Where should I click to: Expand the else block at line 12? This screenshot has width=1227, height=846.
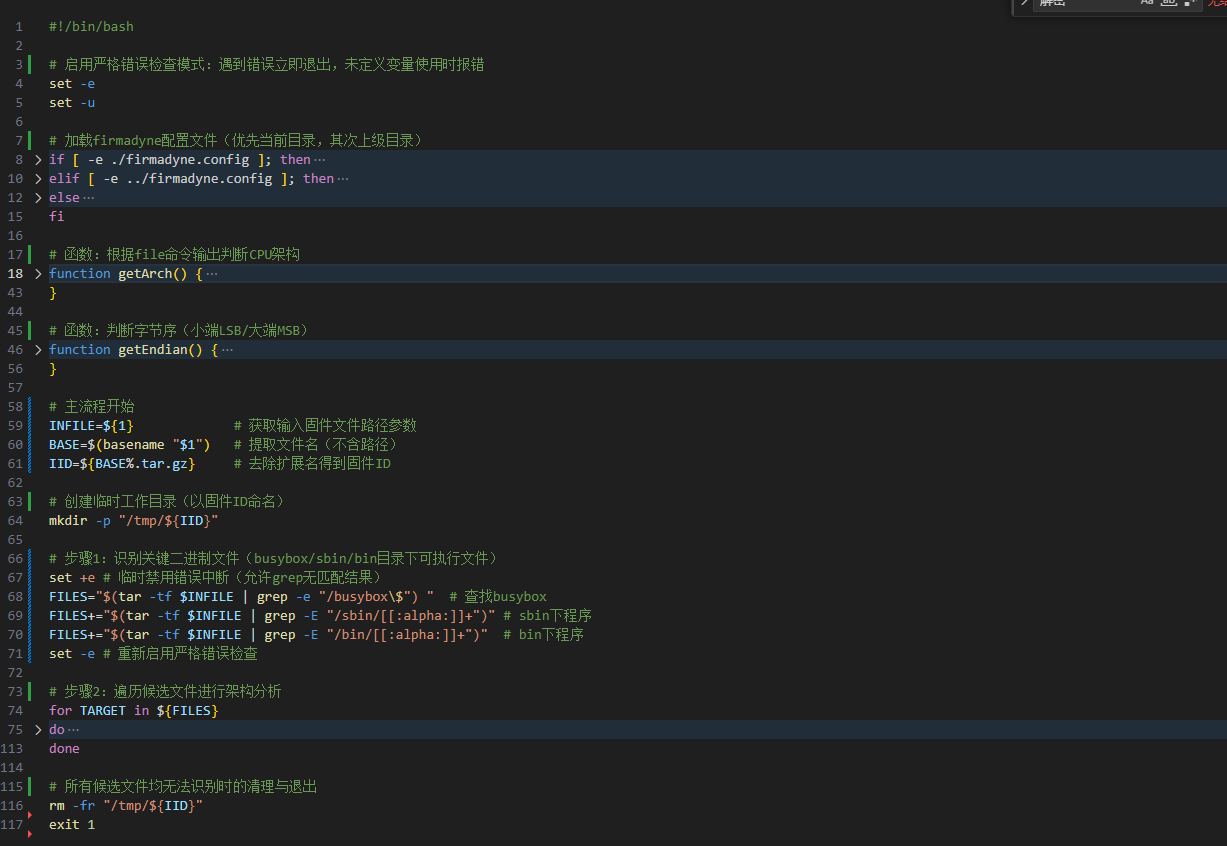pos(38,198)
